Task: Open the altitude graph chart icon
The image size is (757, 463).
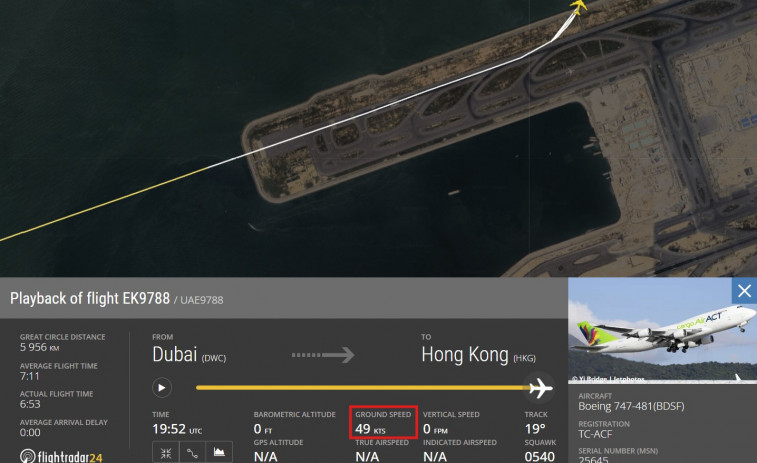Action: [219, 453]
